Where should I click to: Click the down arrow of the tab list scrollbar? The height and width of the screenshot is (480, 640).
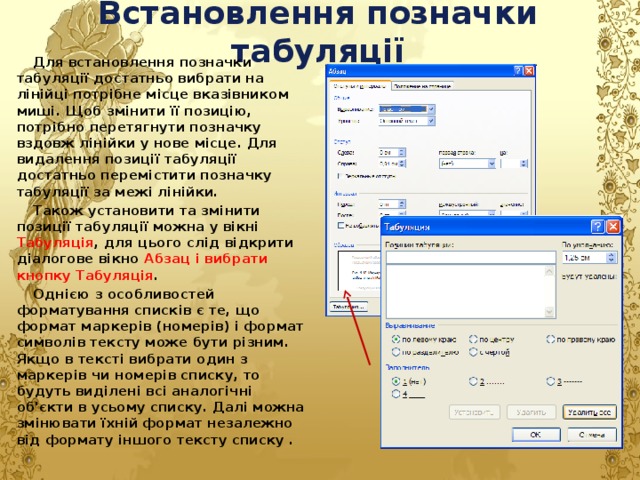point(550,312)
